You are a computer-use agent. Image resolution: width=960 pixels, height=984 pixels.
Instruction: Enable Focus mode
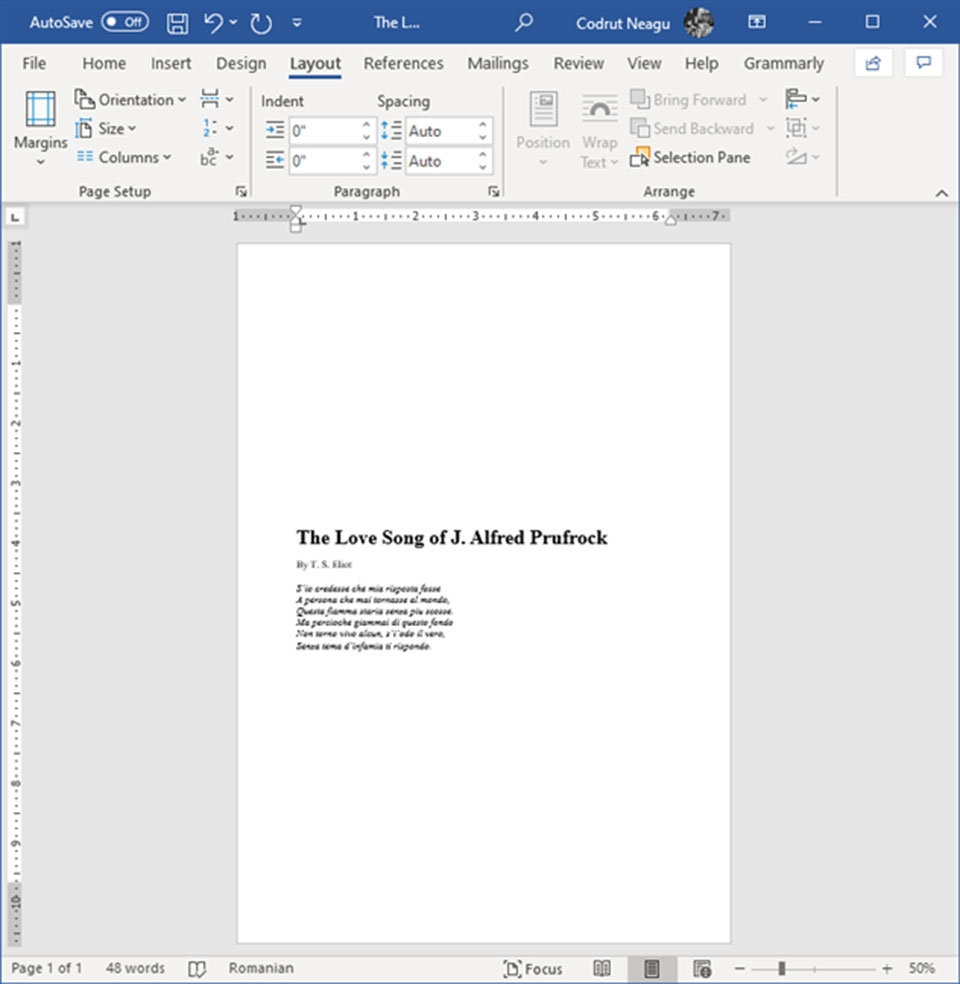click(x=533, y=968)
